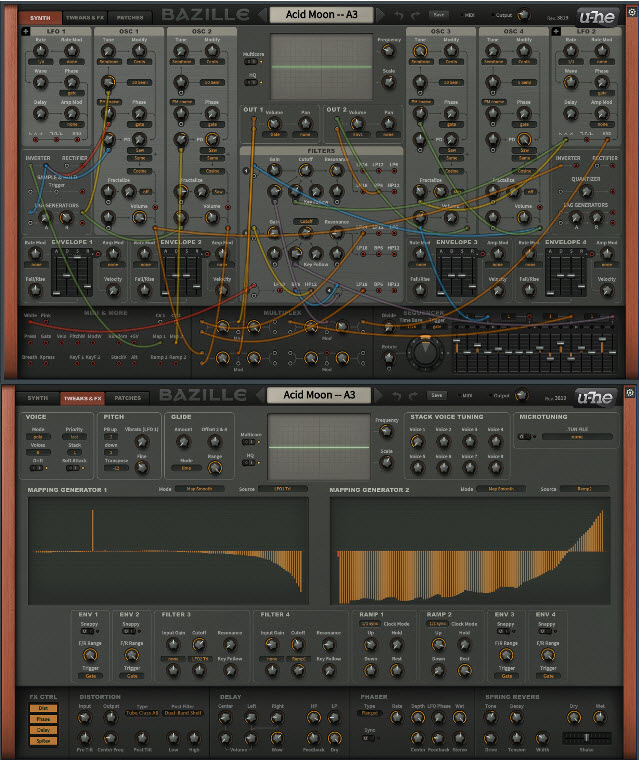Viewport: 639px width, 760px height.
Task: Click Save button in upper window
Action: [x=439, y=15]
